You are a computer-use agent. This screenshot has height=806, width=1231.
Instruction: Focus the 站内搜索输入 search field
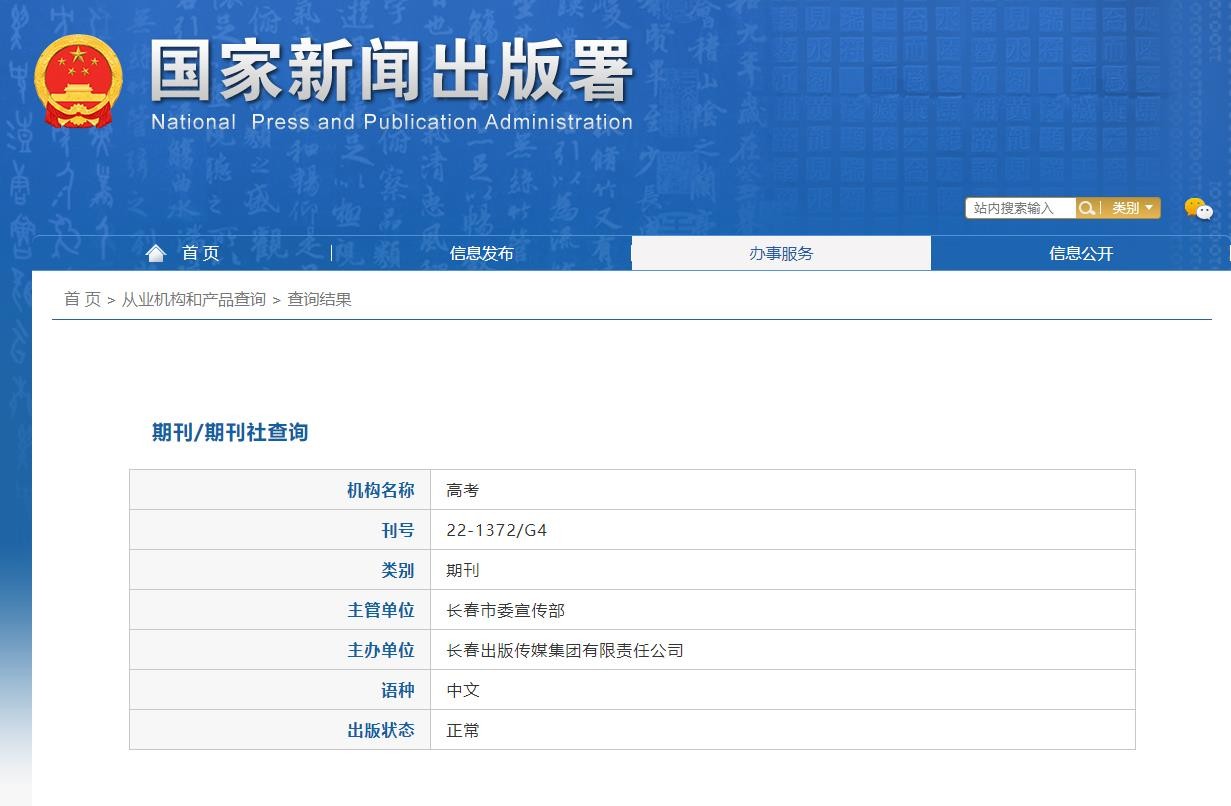pos(1019,208)
